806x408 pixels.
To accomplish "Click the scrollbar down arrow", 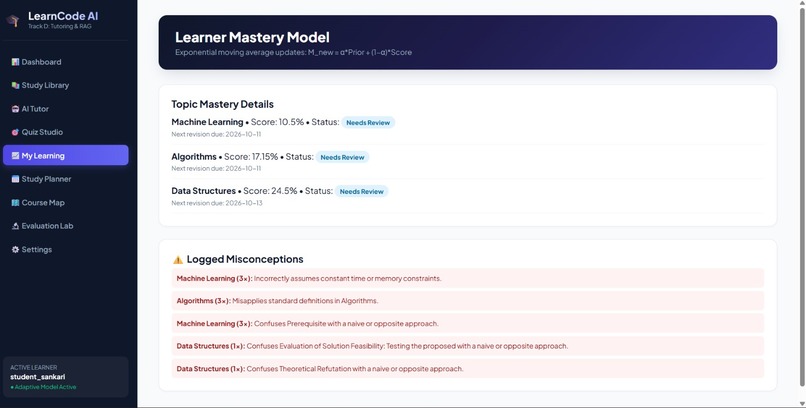I will (x=801, y=403).
